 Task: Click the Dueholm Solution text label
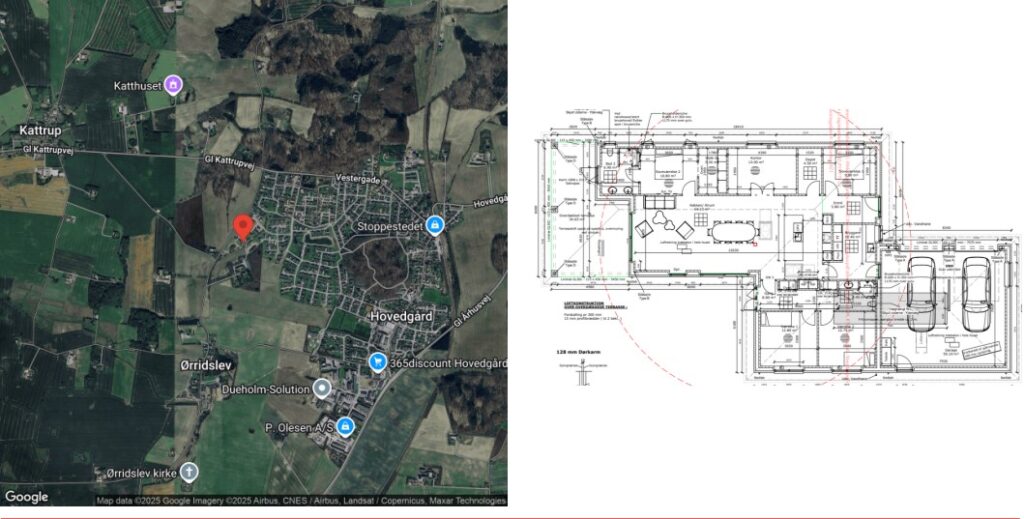click(x=258, y=387)
